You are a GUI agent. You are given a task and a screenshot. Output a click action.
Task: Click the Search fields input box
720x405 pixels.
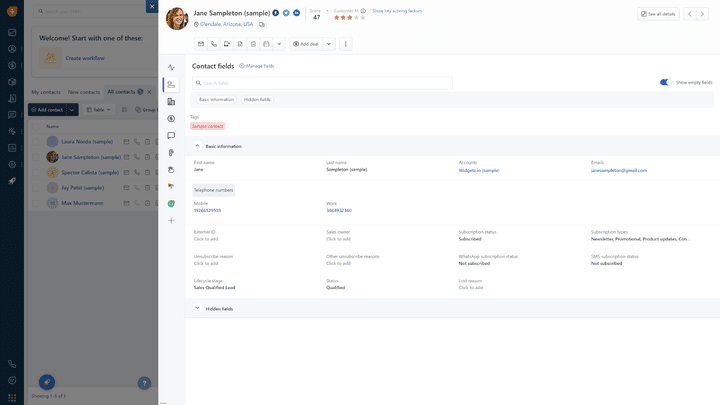tap(322, 83)
